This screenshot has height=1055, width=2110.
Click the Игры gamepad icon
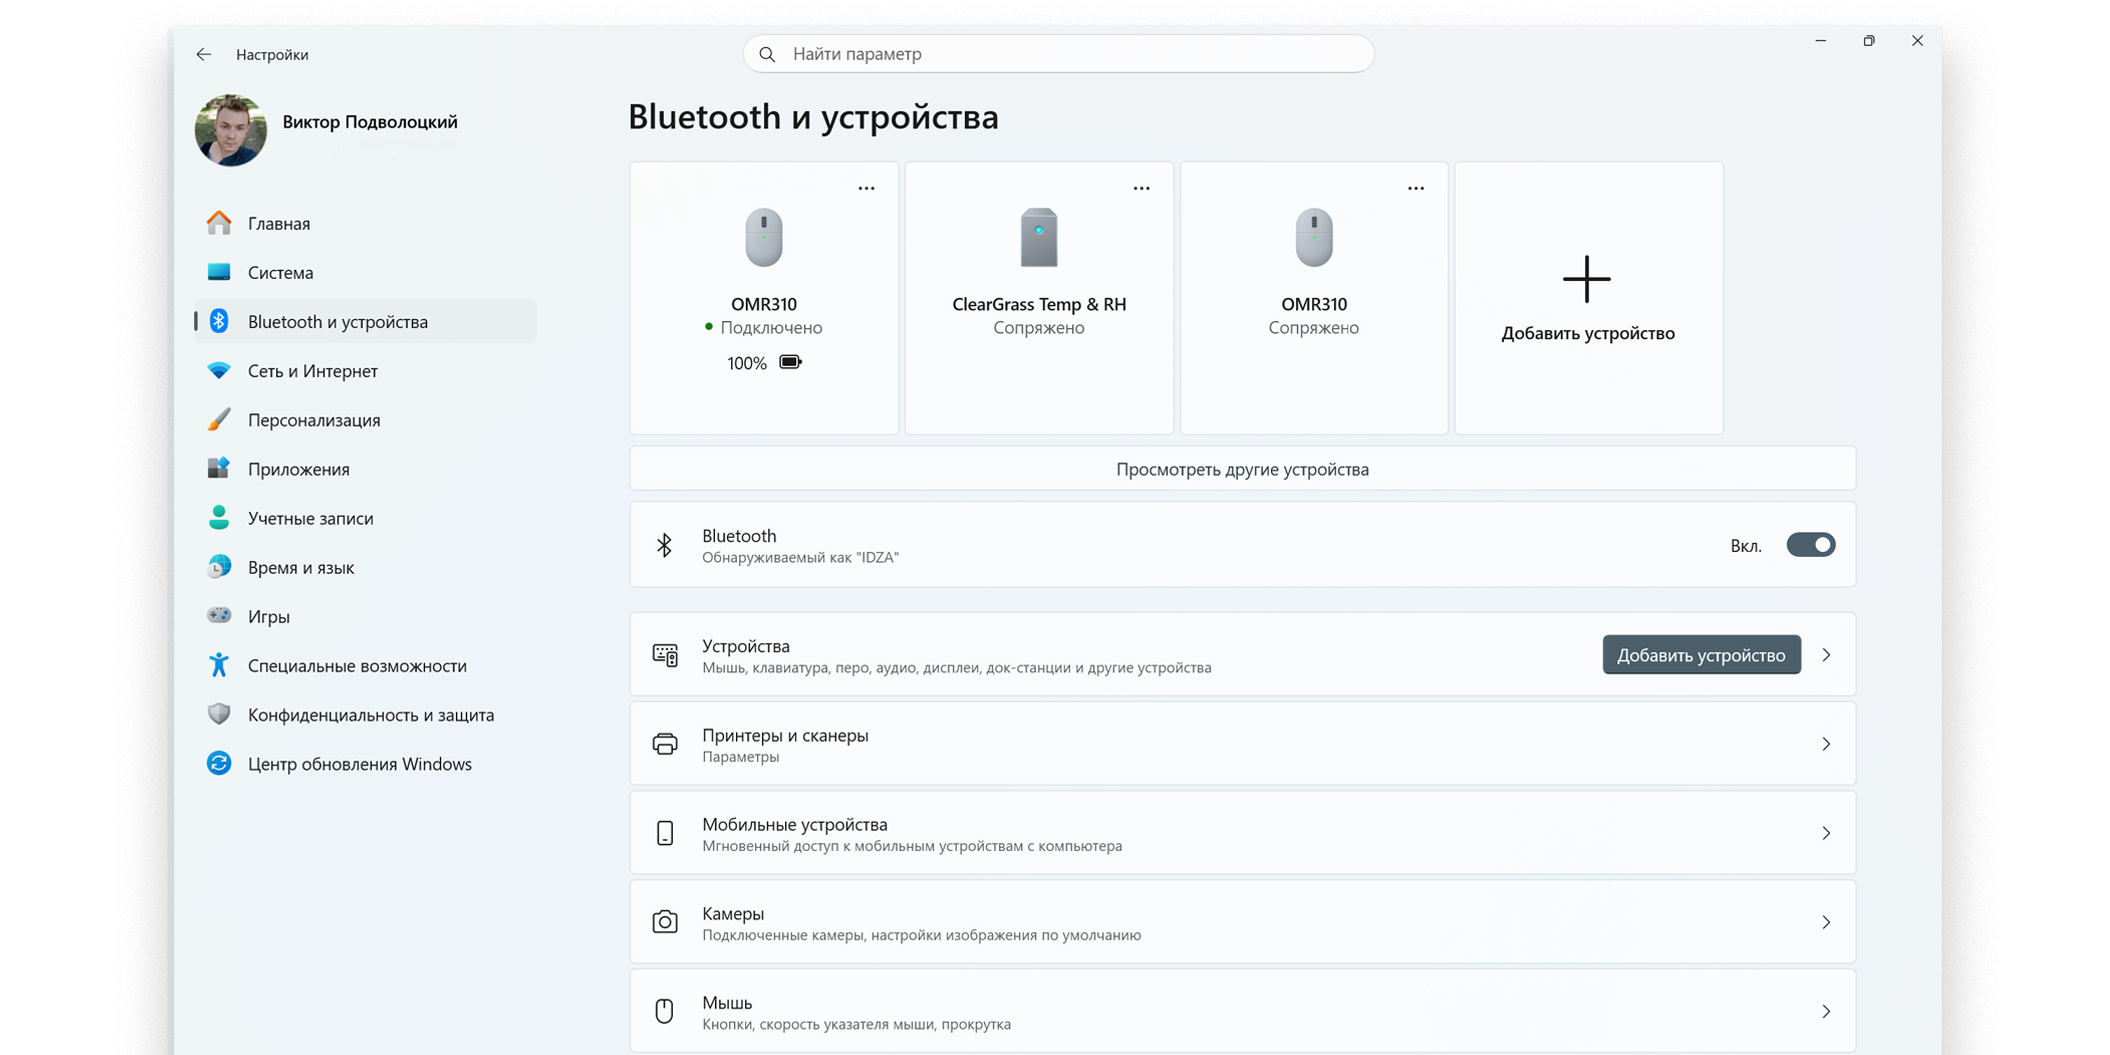click(219, 615)
